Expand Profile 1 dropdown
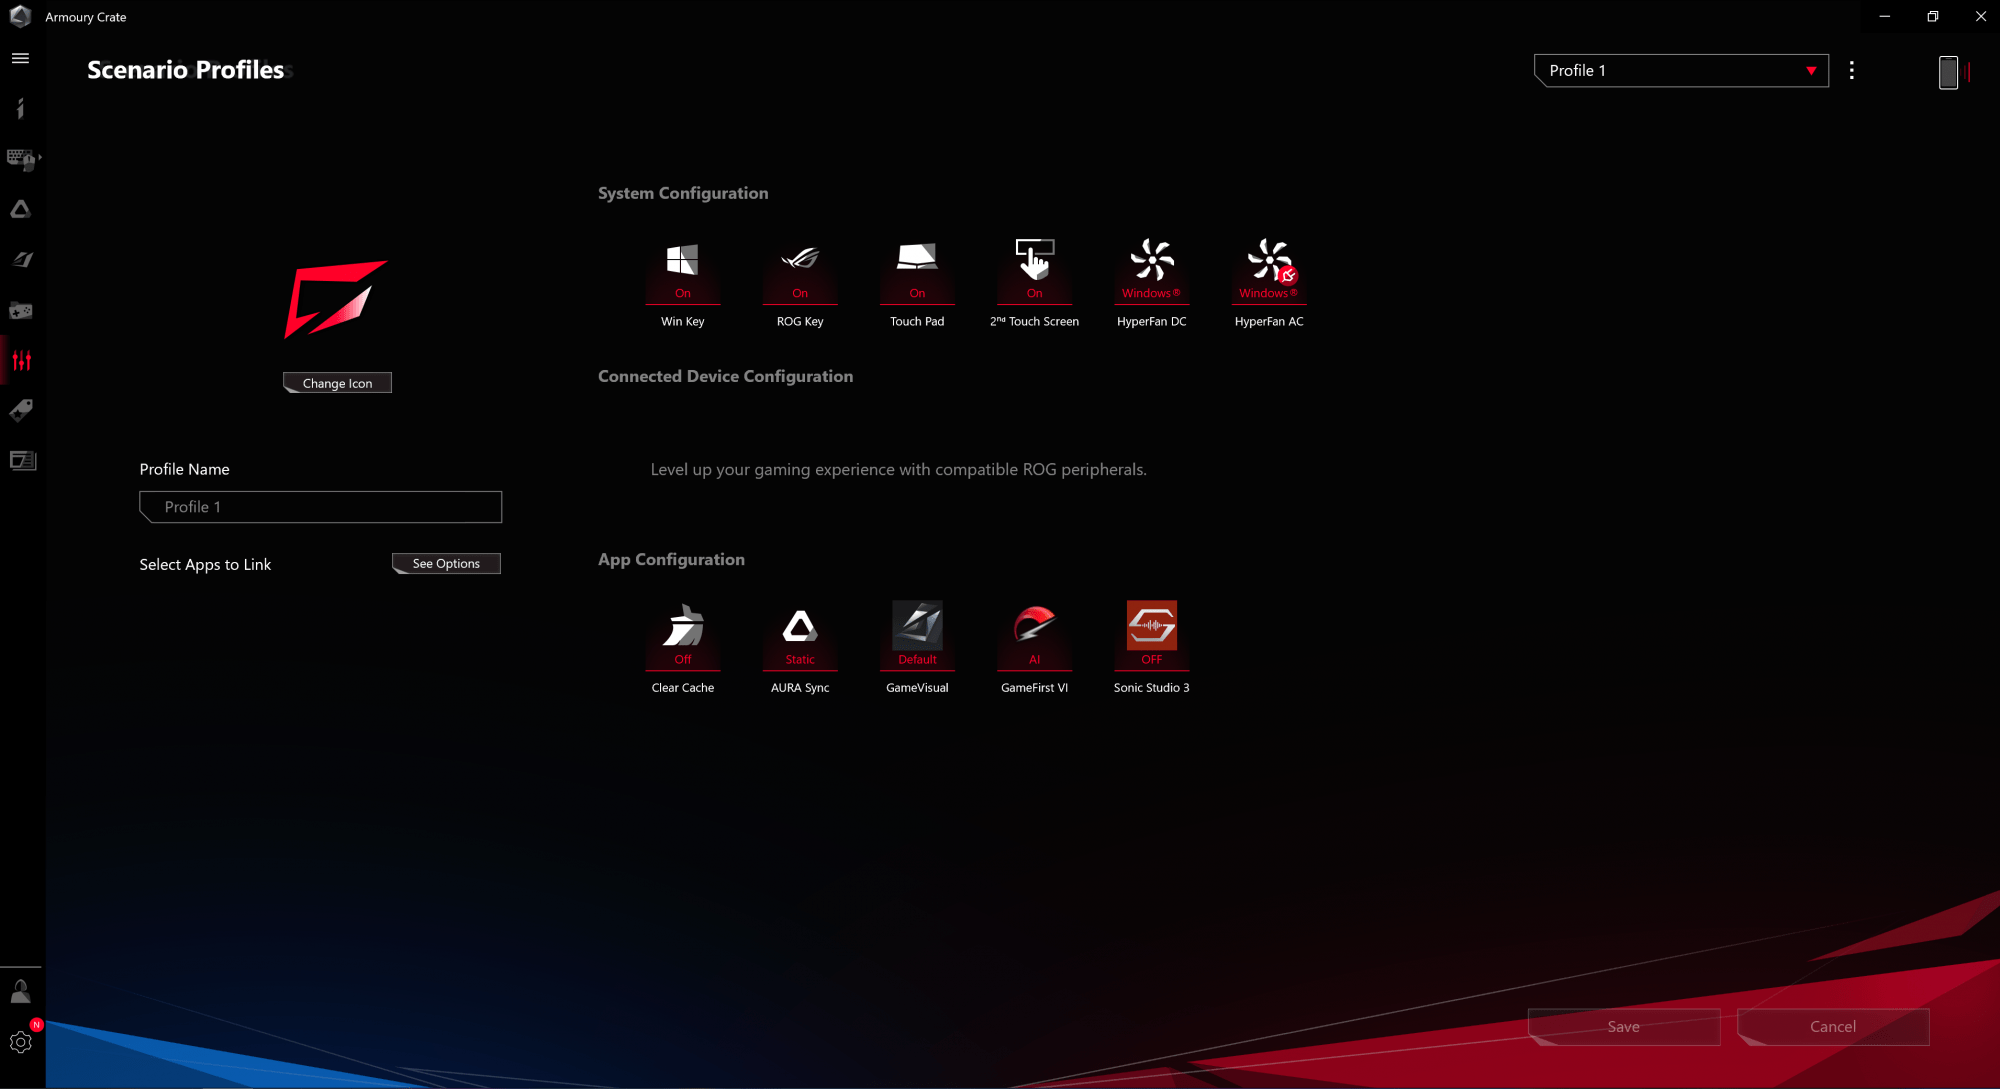The image size is (2000, 1089). click(1681, 71)
